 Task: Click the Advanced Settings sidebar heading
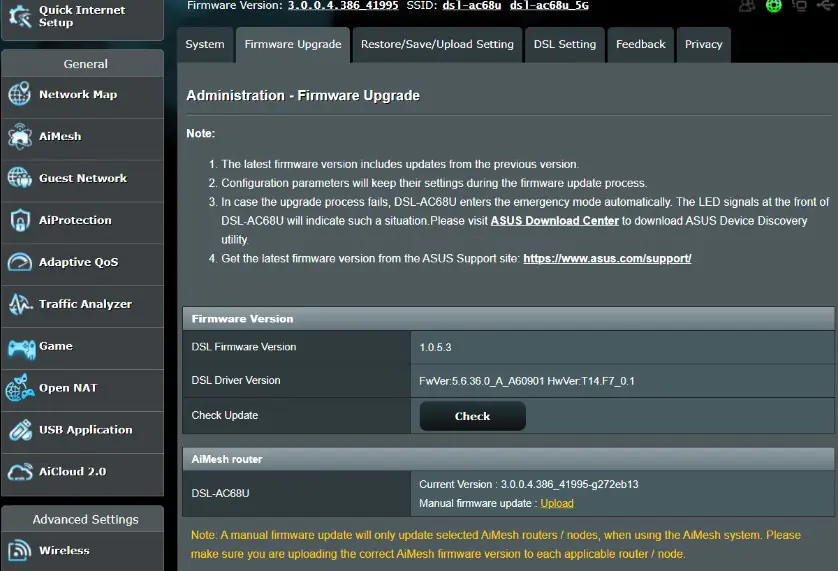[x=86, y=520]
